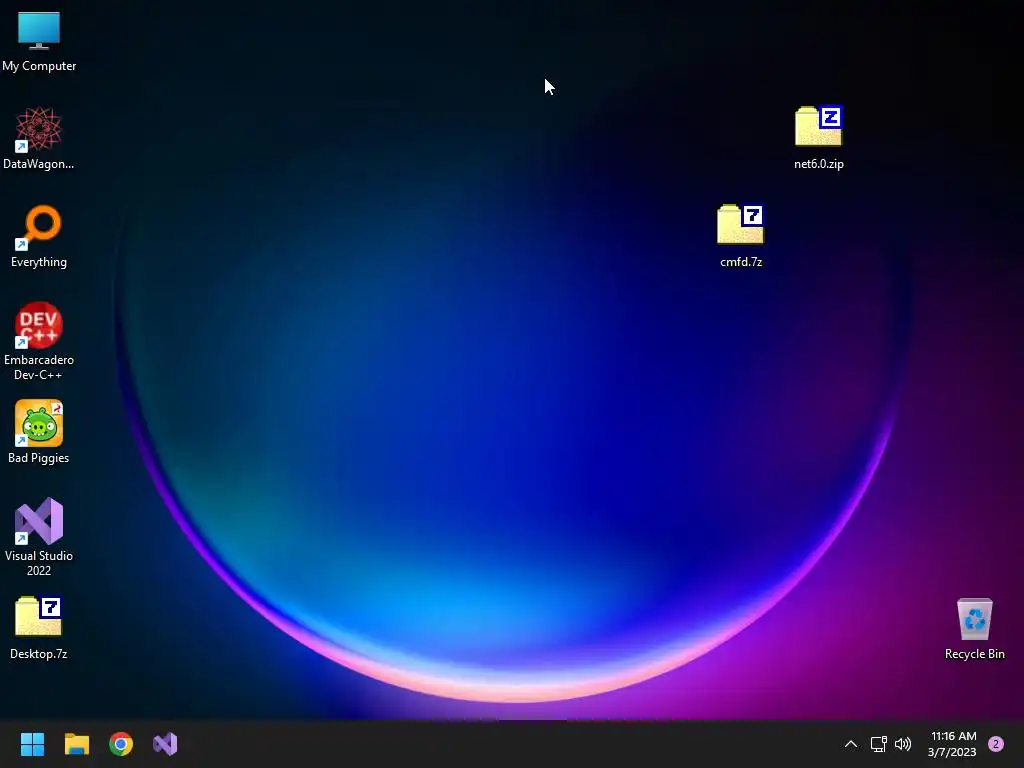Screen dimensions: 1024x768
Task: Open the network status tray icon
Action: click(878, 744)
